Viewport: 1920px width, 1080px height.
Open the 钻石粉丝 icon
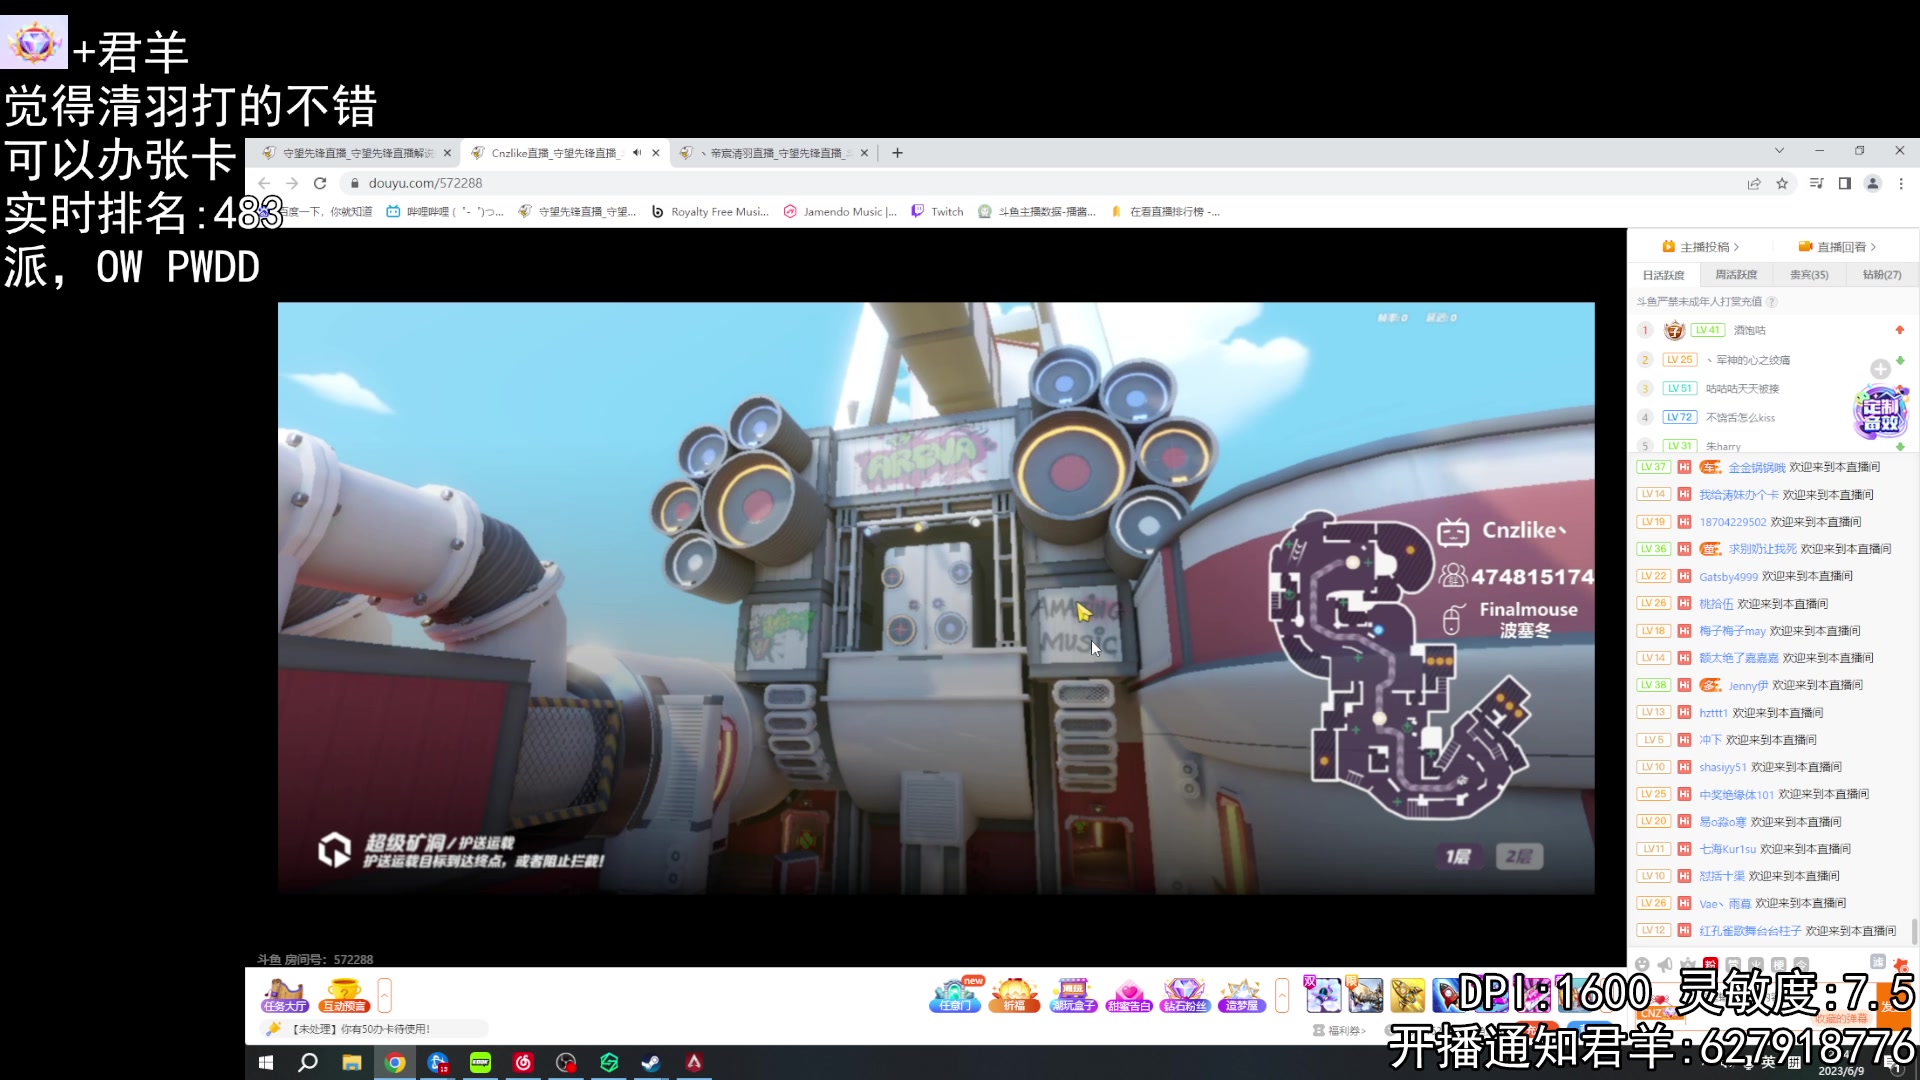coord(1185,996)
